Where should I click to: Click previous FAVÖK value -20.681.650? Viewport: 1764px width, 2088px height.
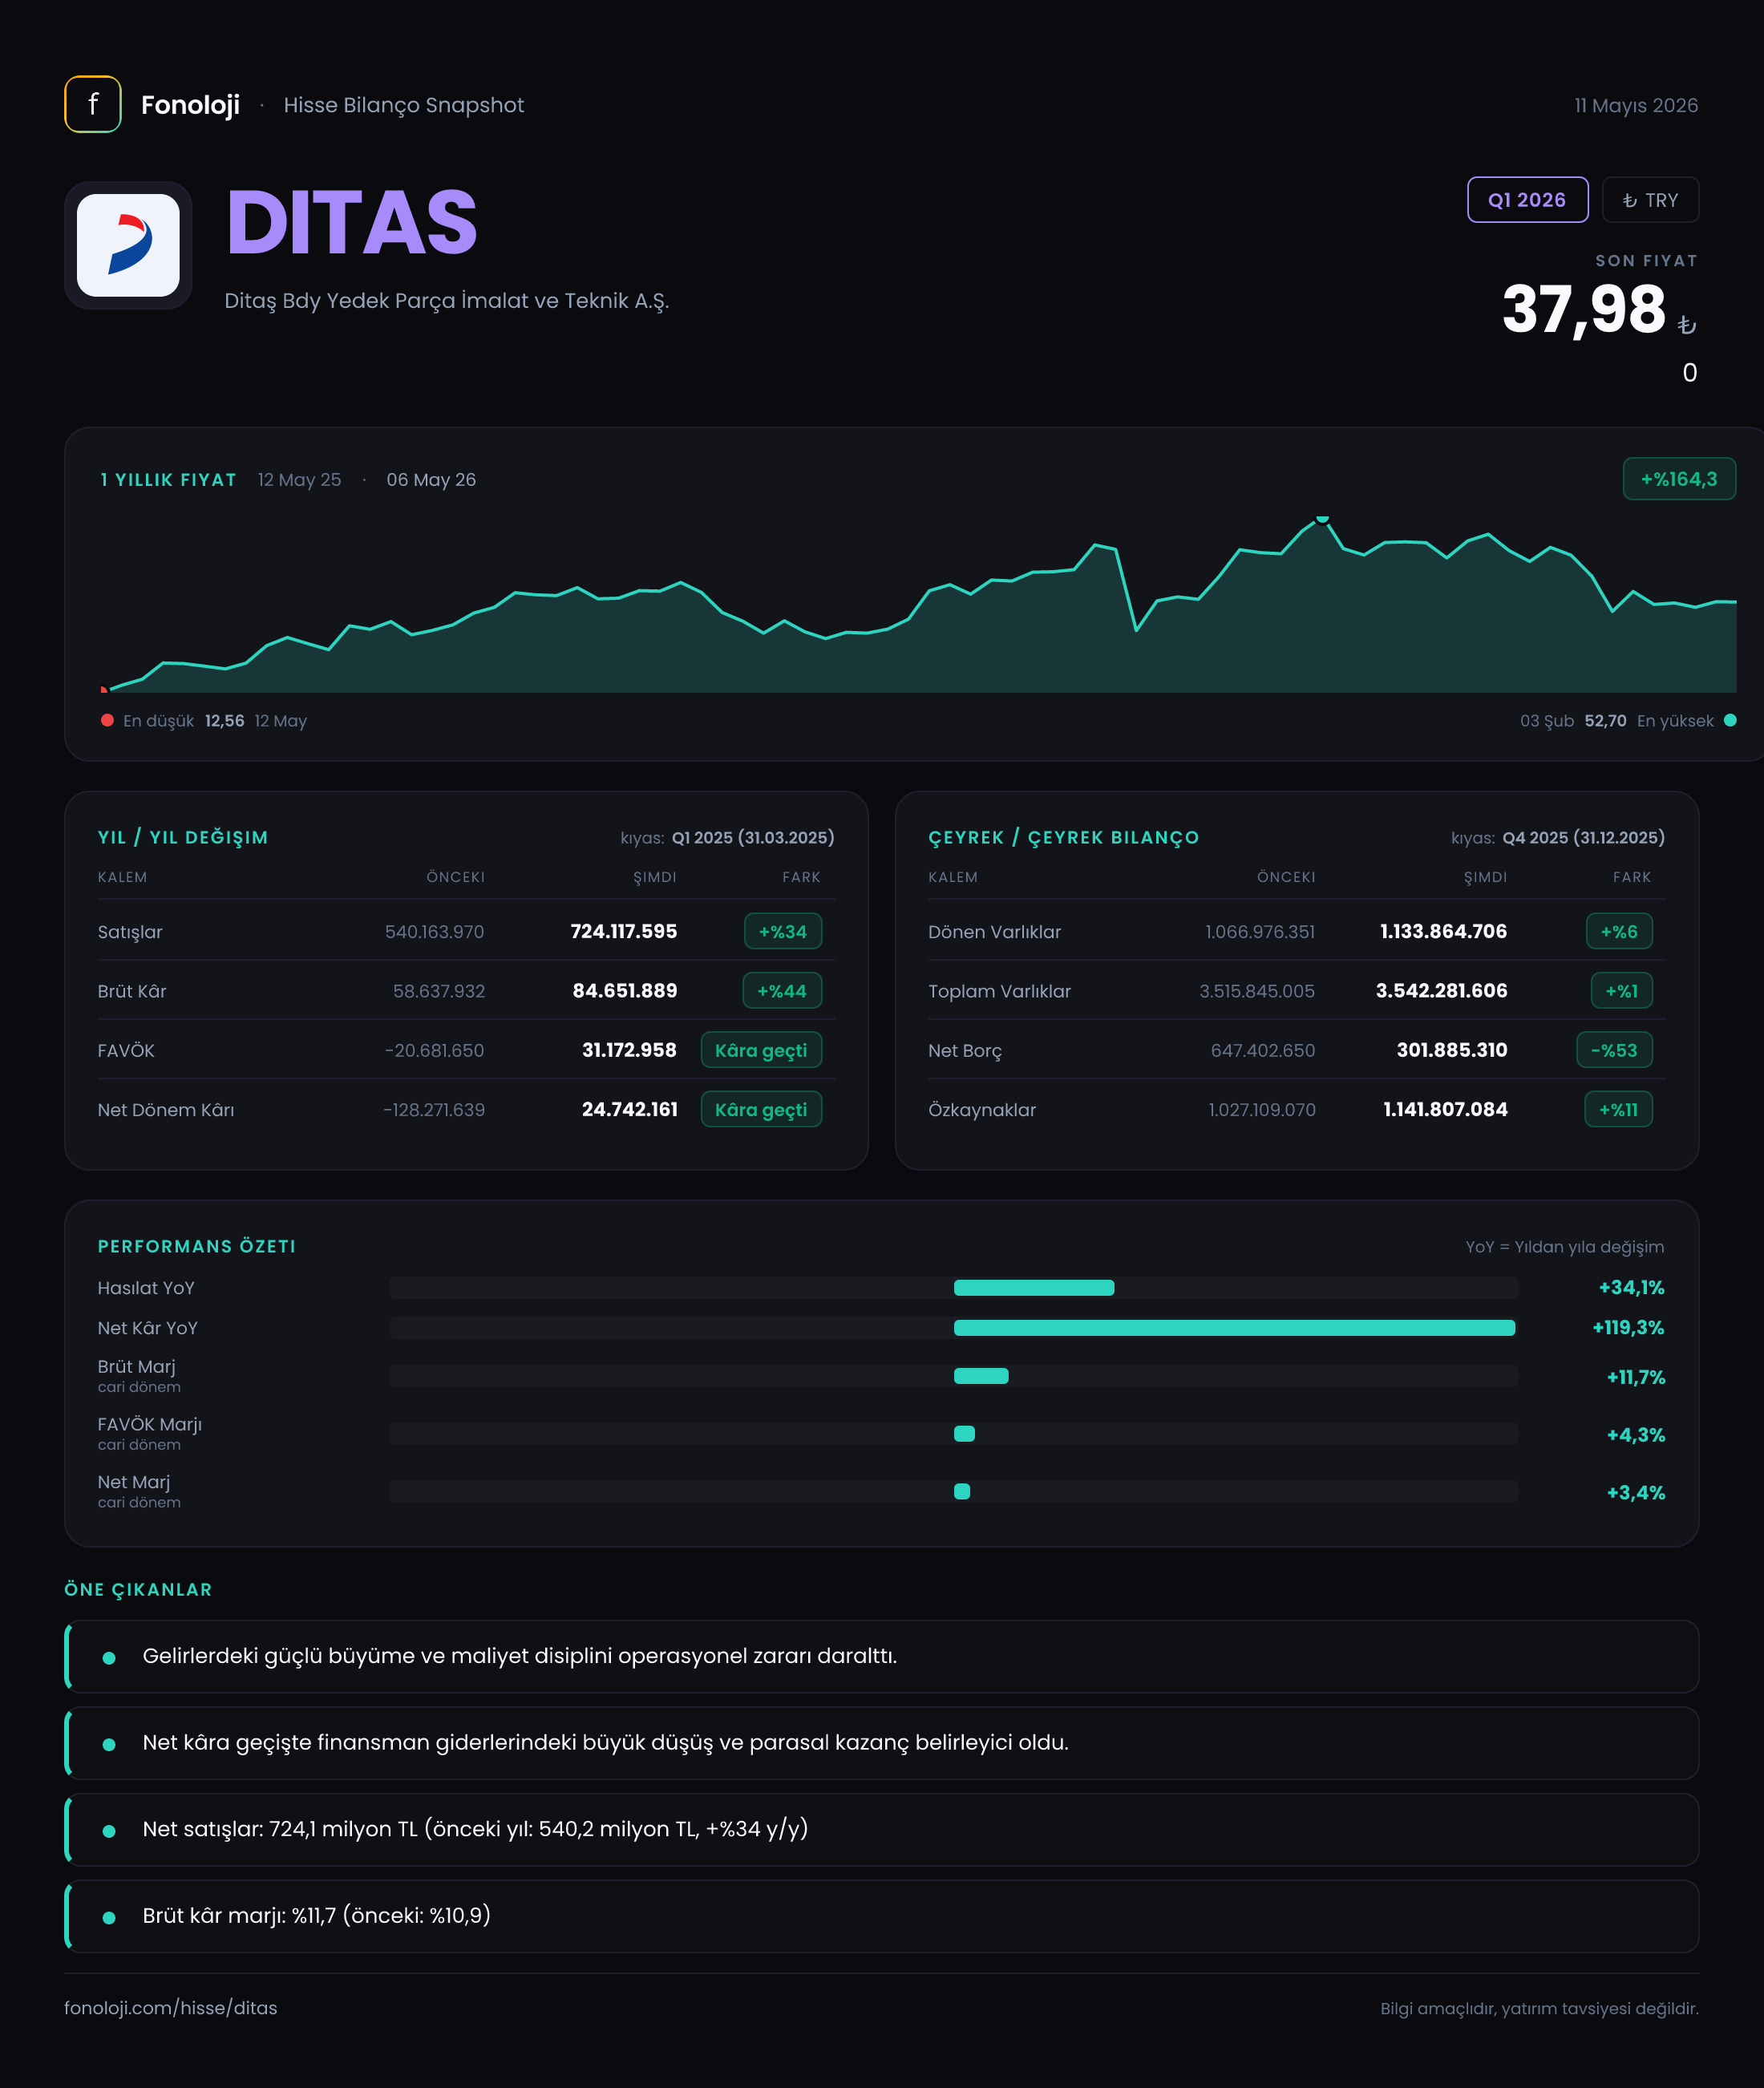(434, 1050)
